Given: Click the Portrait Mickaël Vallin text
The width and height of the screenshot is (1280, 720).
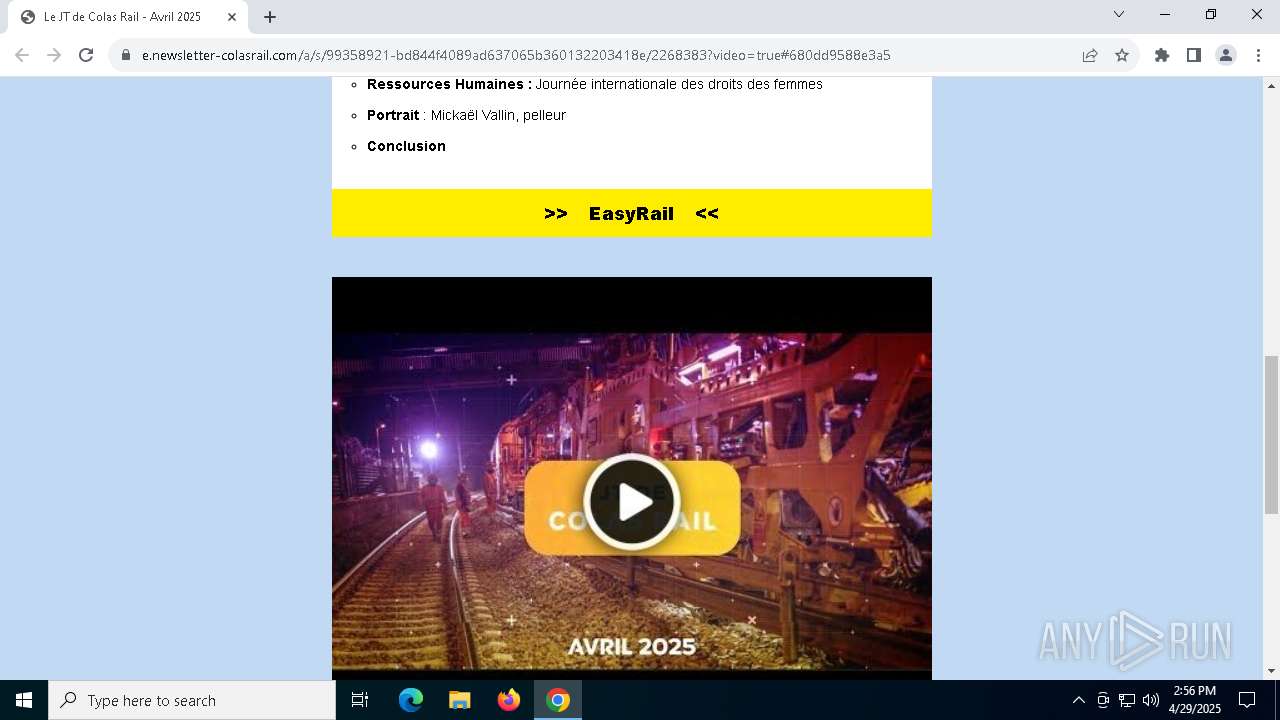Looking at the screenshot, I should click(x=466, y=115).
